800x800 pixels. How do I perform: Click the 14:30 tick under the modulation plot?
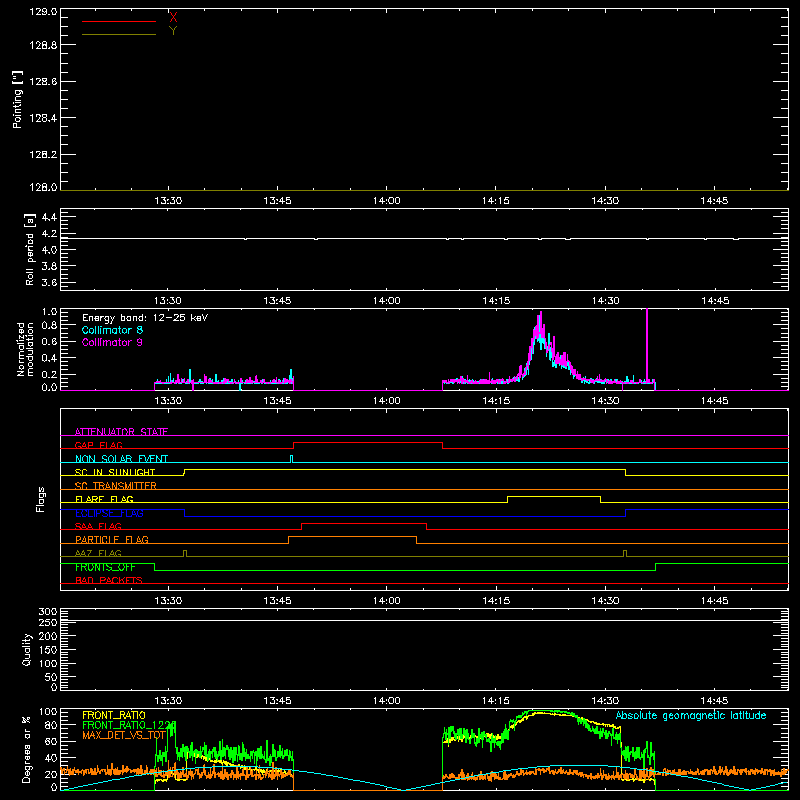[605, 401]
